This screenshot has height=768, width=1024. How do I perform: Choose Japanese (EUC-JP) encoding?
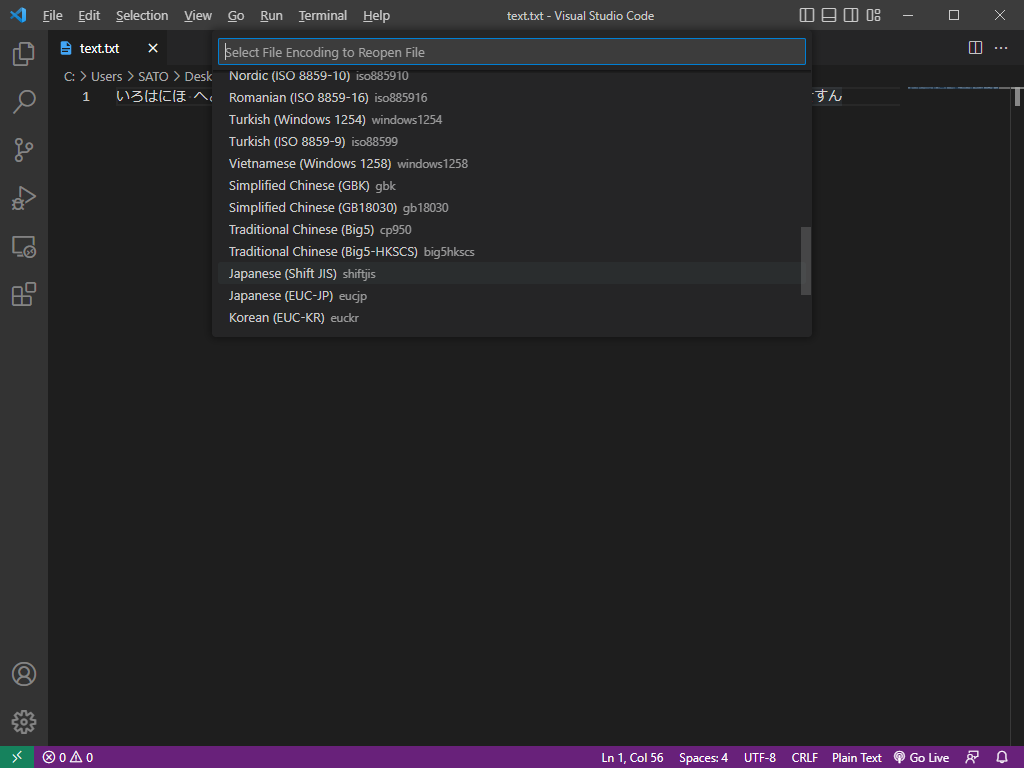click(510, 296)
